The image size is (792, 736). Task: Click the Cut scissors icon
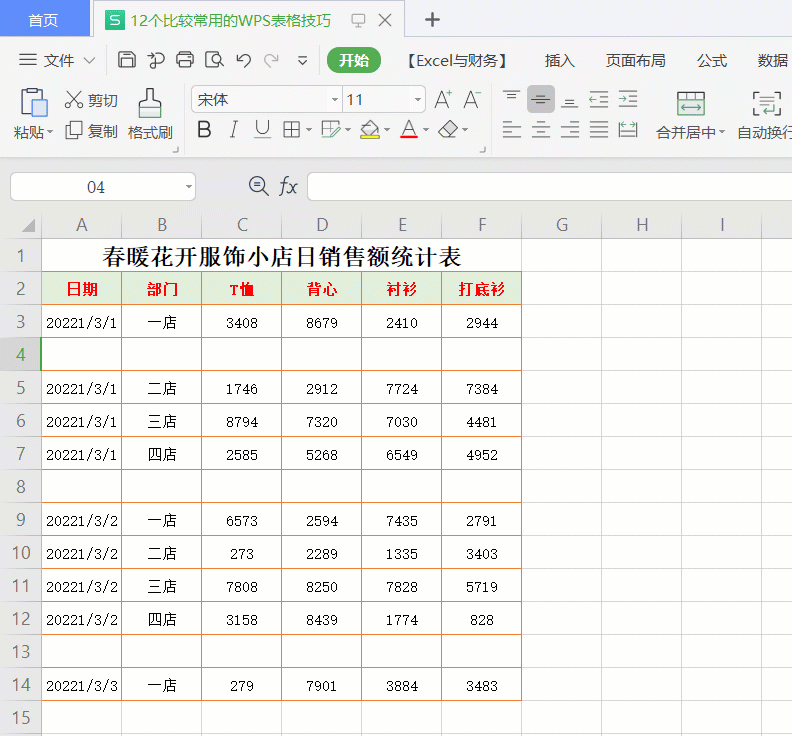(74, 100)
